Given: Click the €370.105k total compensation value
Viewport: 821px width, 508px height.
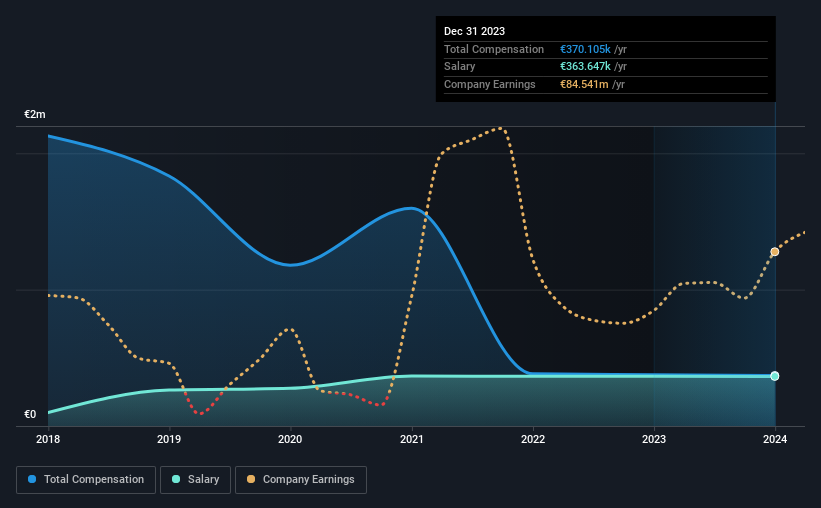Looking at the screenshot, I should click(x=585, y=49).
